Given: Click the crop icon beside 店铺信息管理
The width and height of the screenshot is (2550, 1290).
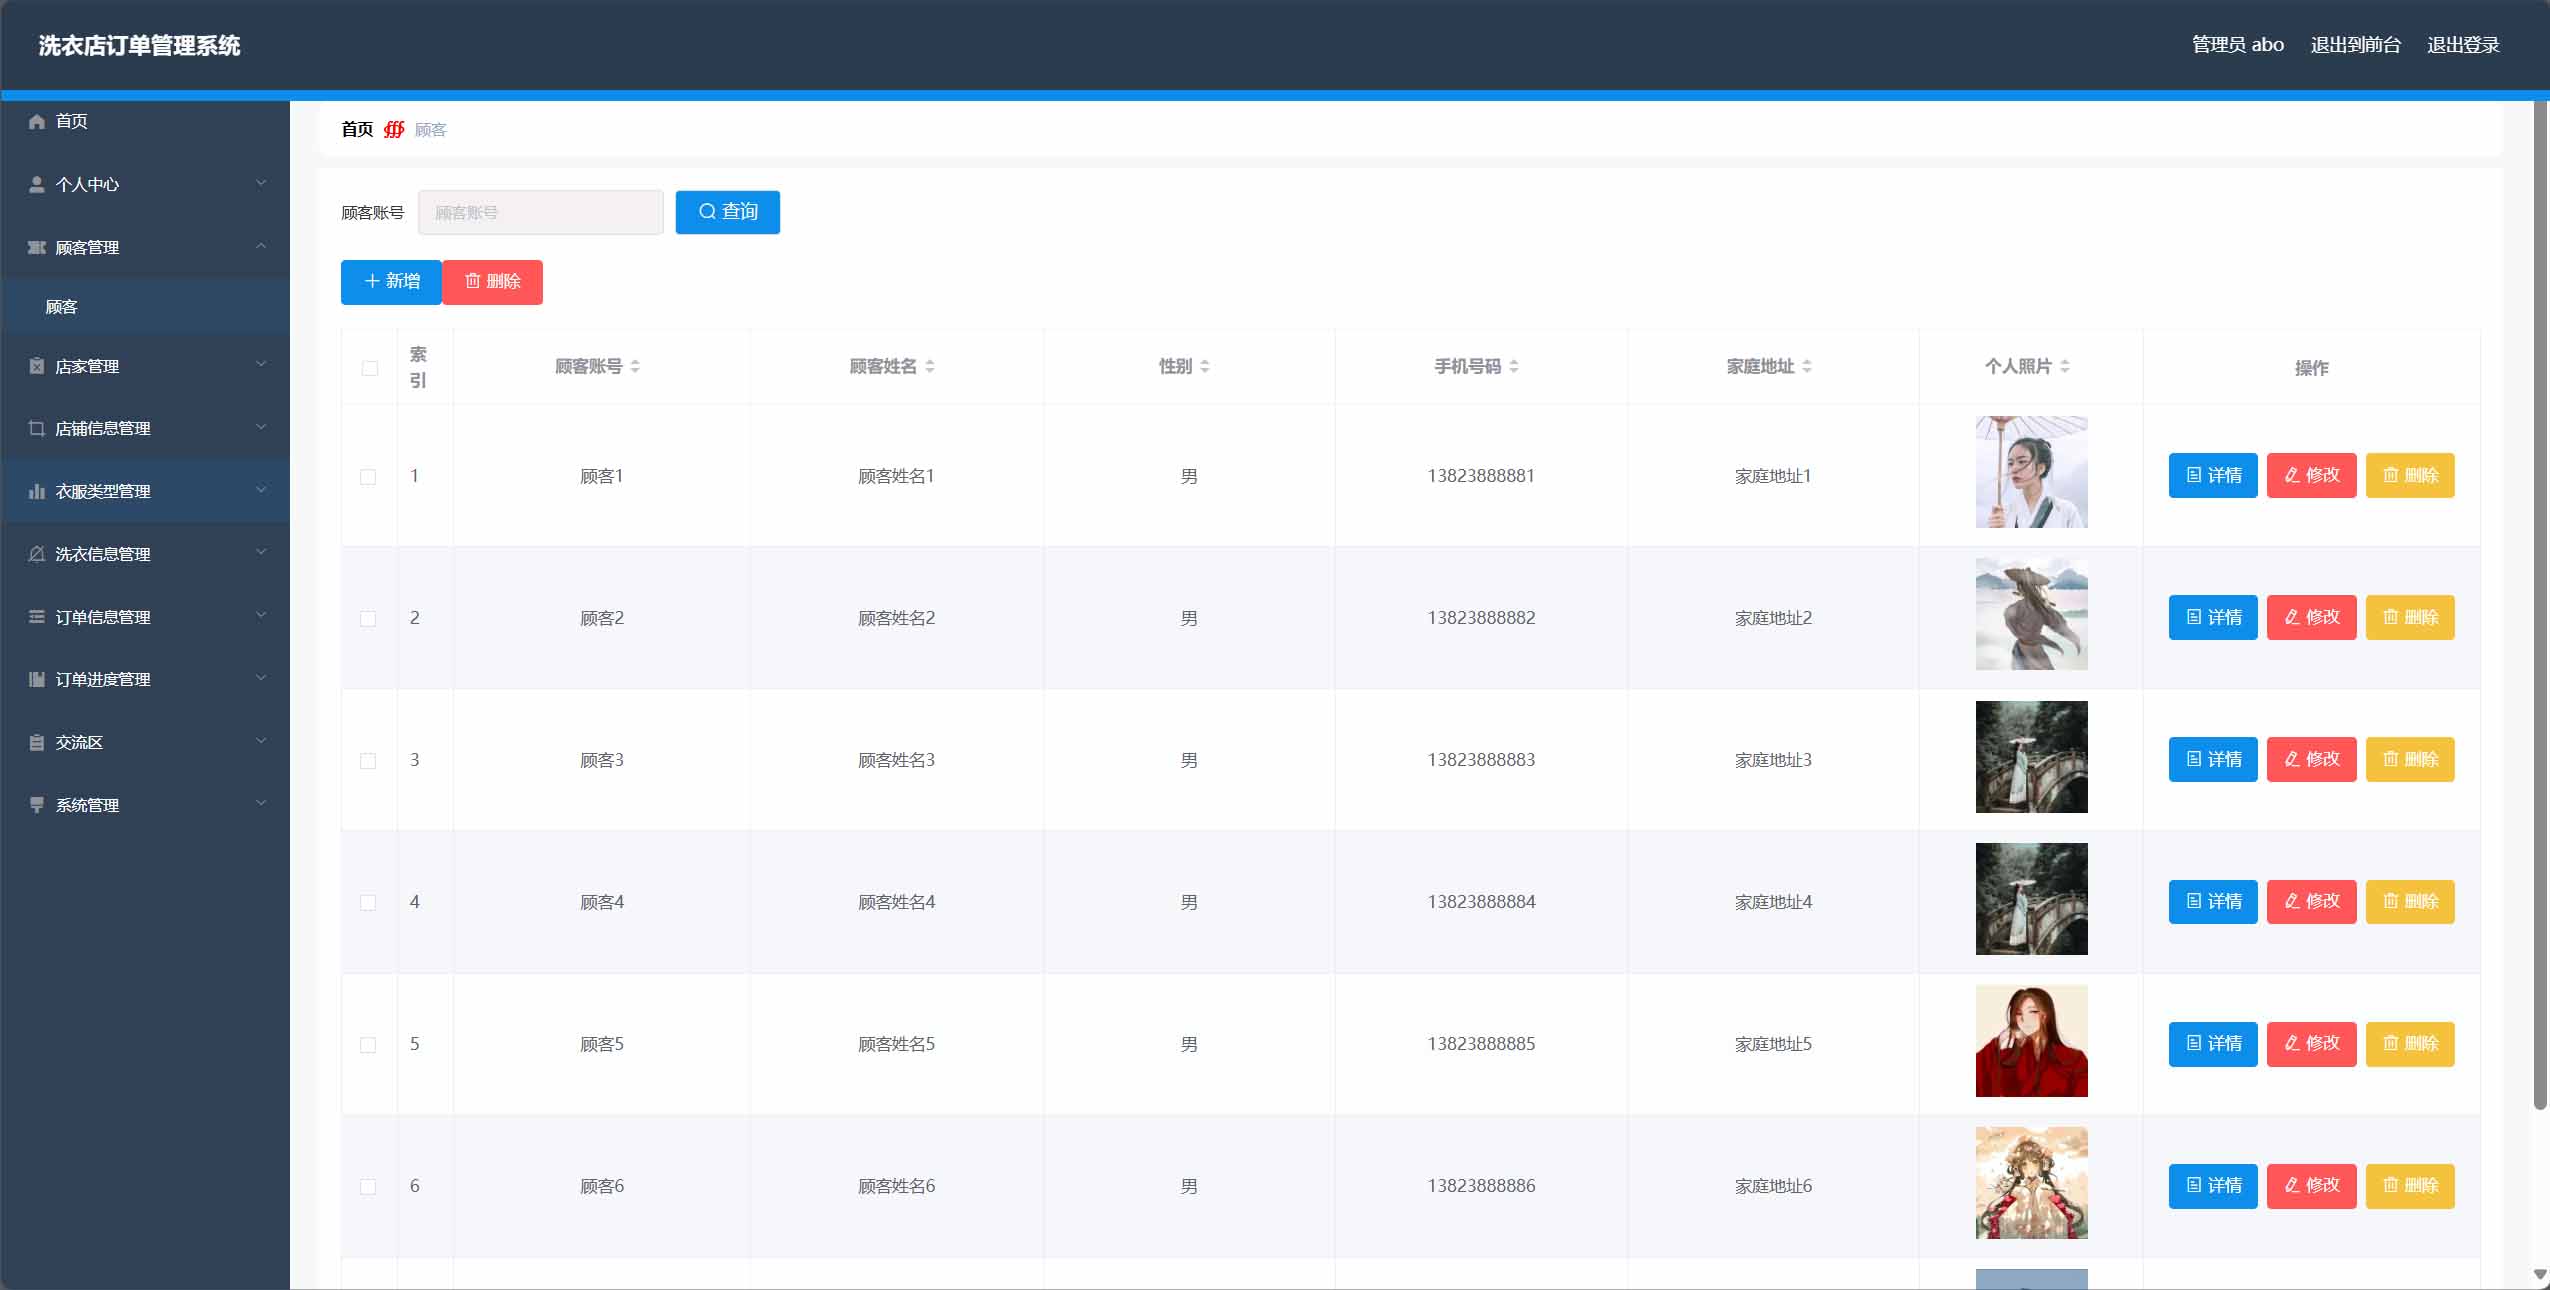Looking at the screenshot, I should [x=37, y=429].
